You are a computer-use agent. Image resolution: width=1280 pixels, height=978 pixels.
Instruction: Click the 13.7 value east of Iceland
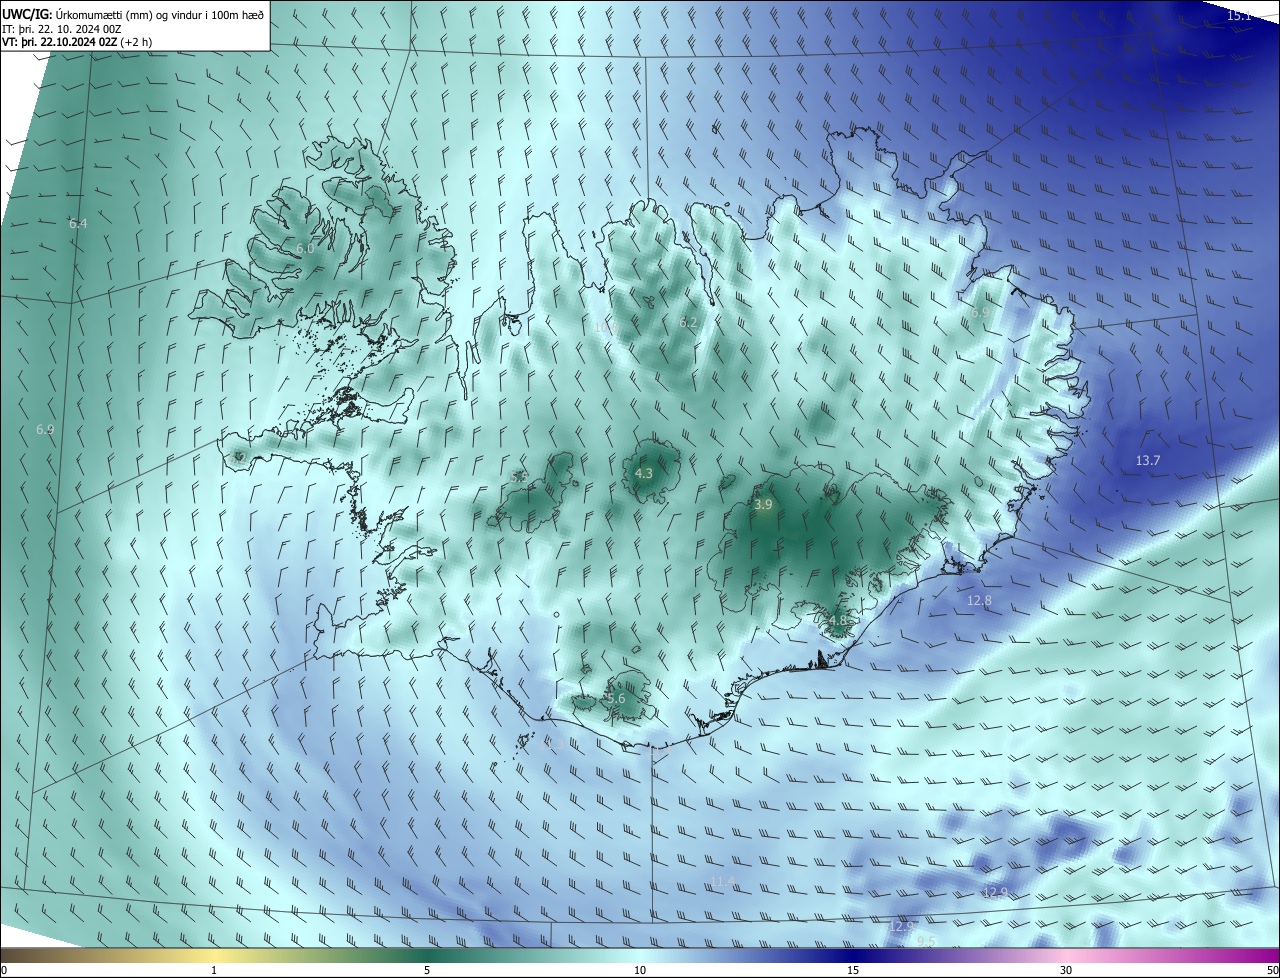pos(1148,461)
